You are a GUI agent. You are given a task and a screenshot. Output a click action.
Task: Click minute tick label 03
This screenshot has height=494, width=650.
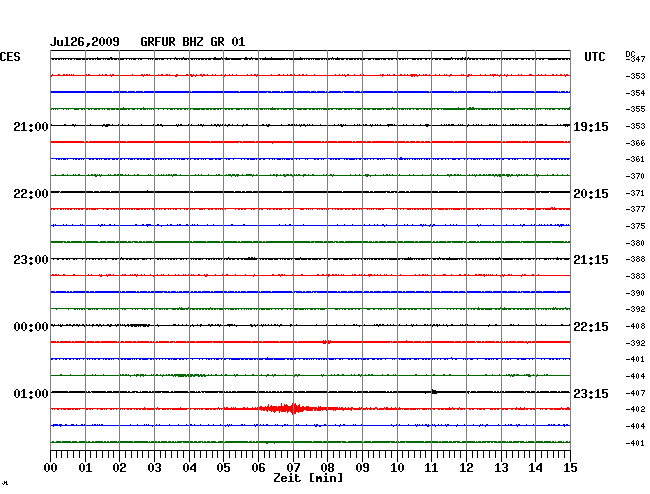point(154,468)
